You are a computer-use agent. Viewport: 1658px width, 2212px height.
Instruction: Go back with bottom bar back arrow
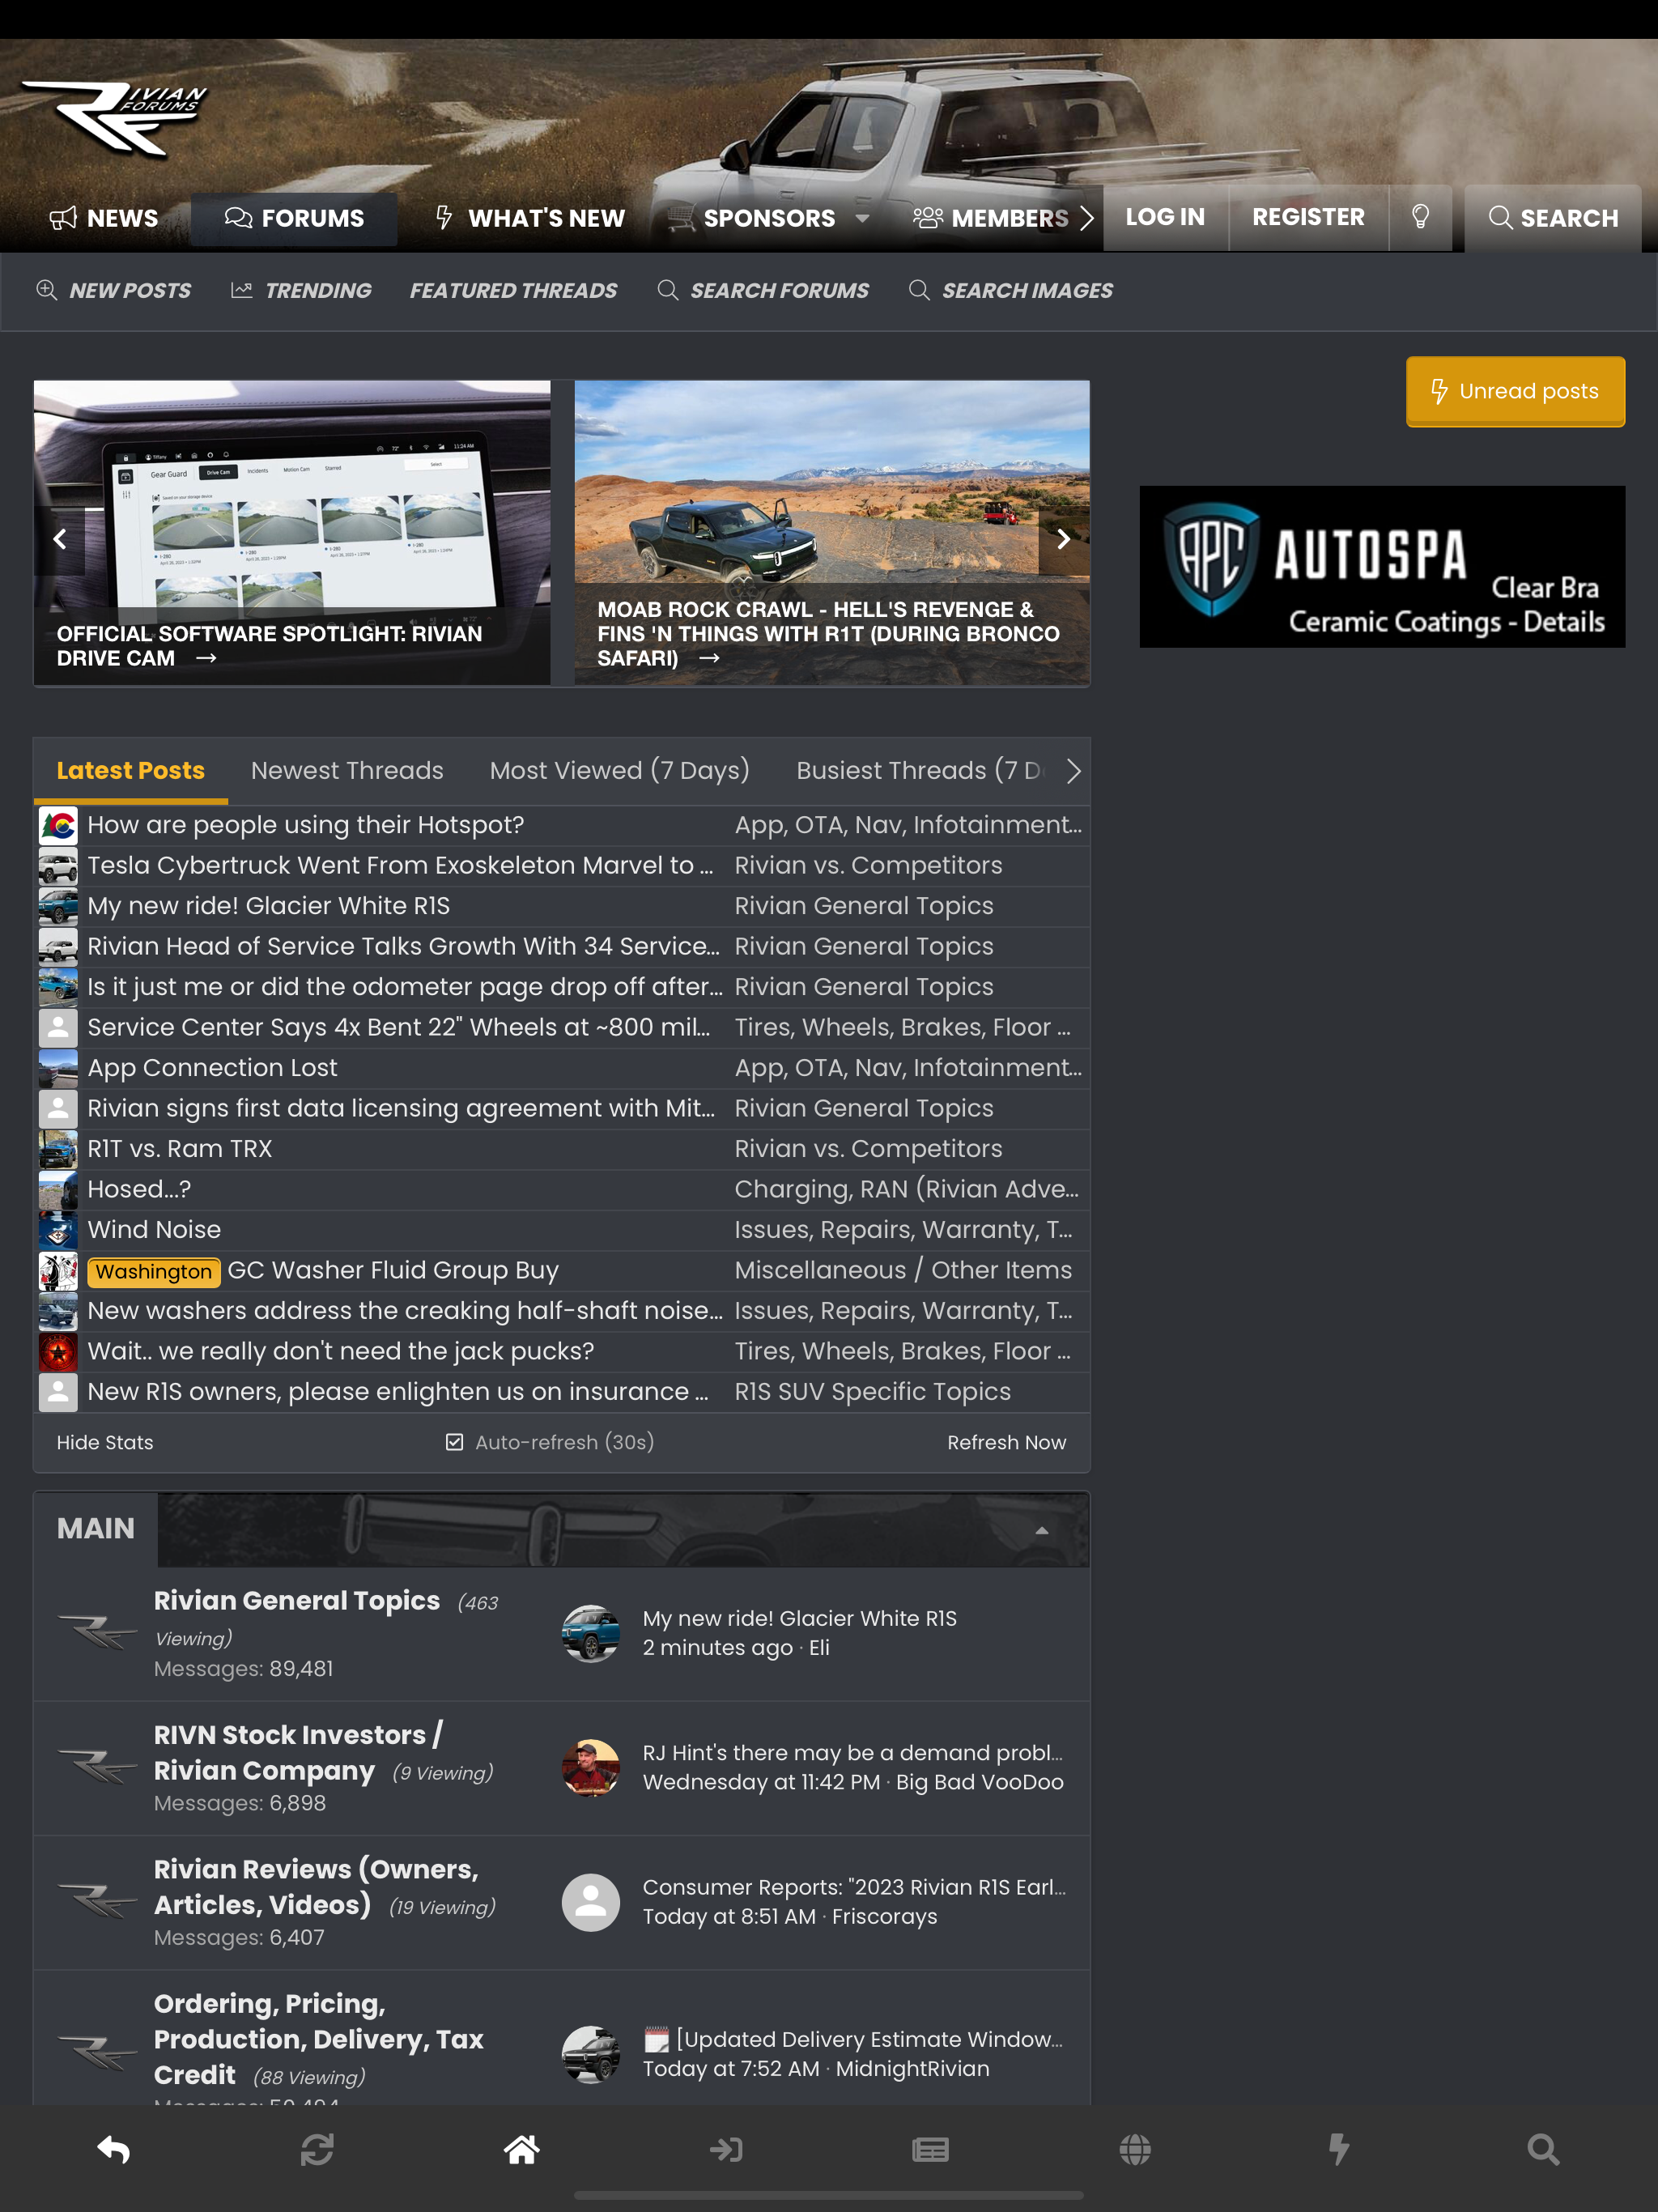(114, 2149)
